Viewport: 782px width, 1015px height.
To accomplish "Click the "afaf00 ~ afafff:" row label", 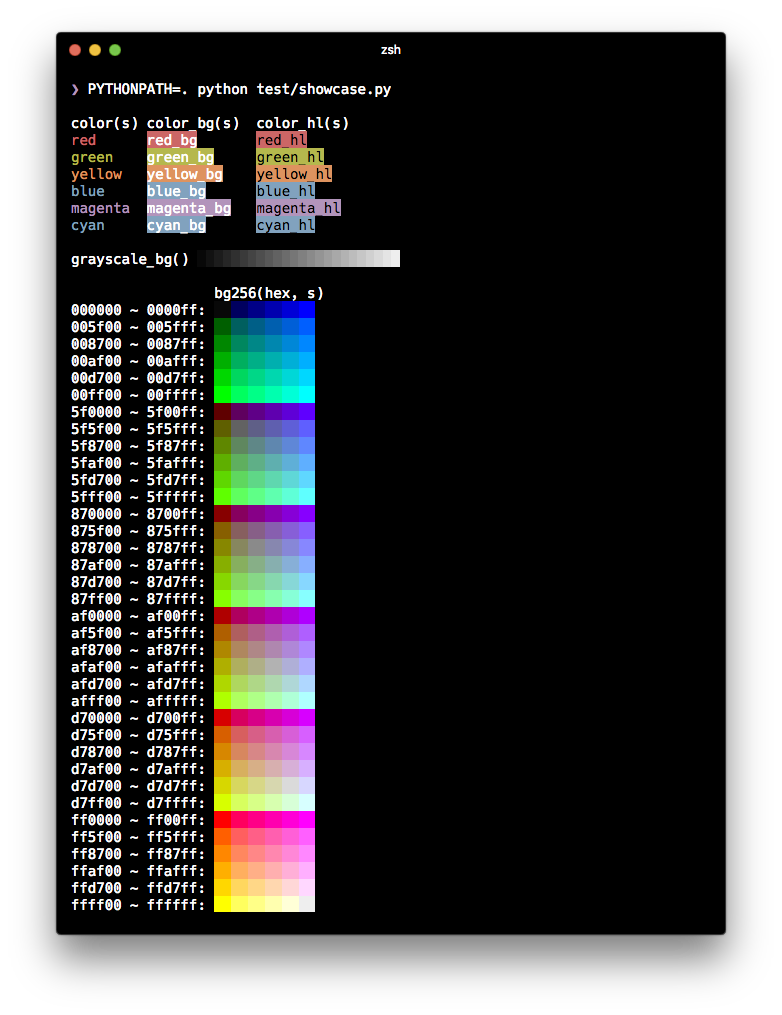I will coord(138,667).
